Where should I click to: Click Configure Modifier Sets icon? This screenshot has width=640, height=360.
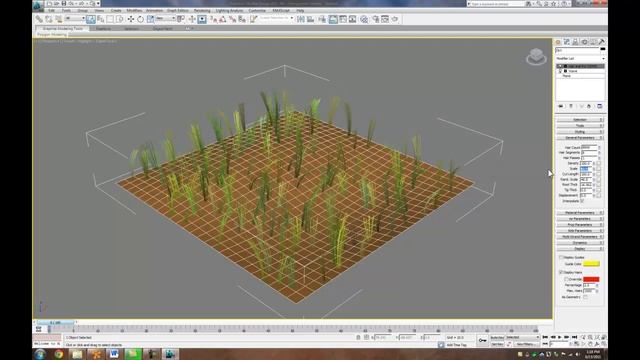pos(600,106)
